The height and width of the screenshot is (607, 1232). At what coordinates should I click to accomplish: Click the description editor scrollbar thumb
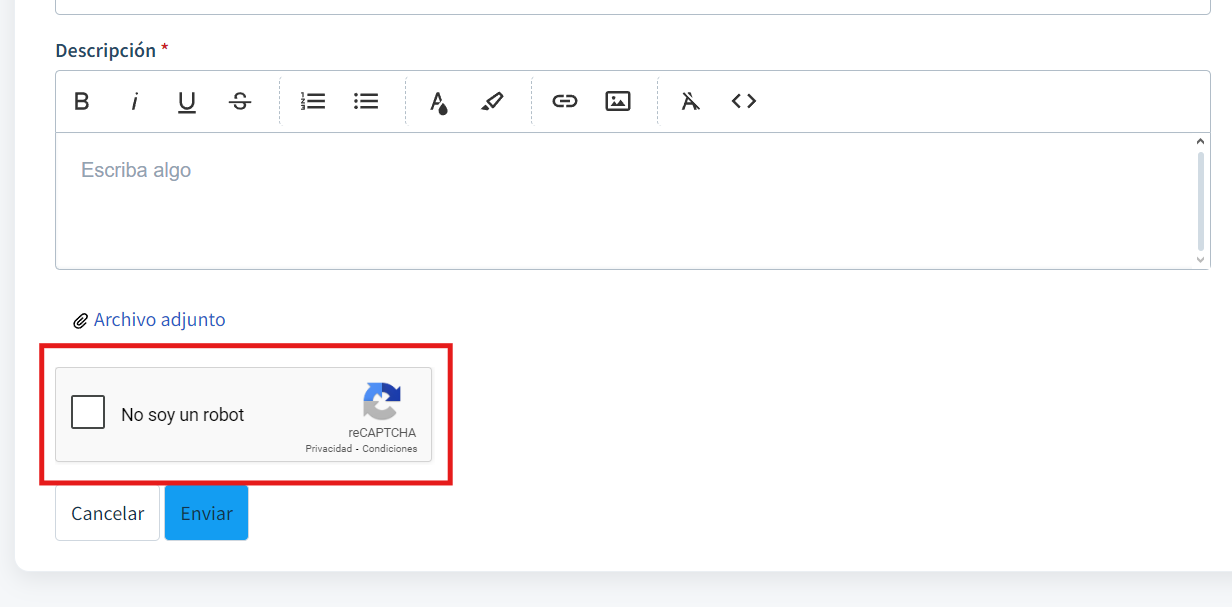pyautogui.click(x=1201, y=201)
